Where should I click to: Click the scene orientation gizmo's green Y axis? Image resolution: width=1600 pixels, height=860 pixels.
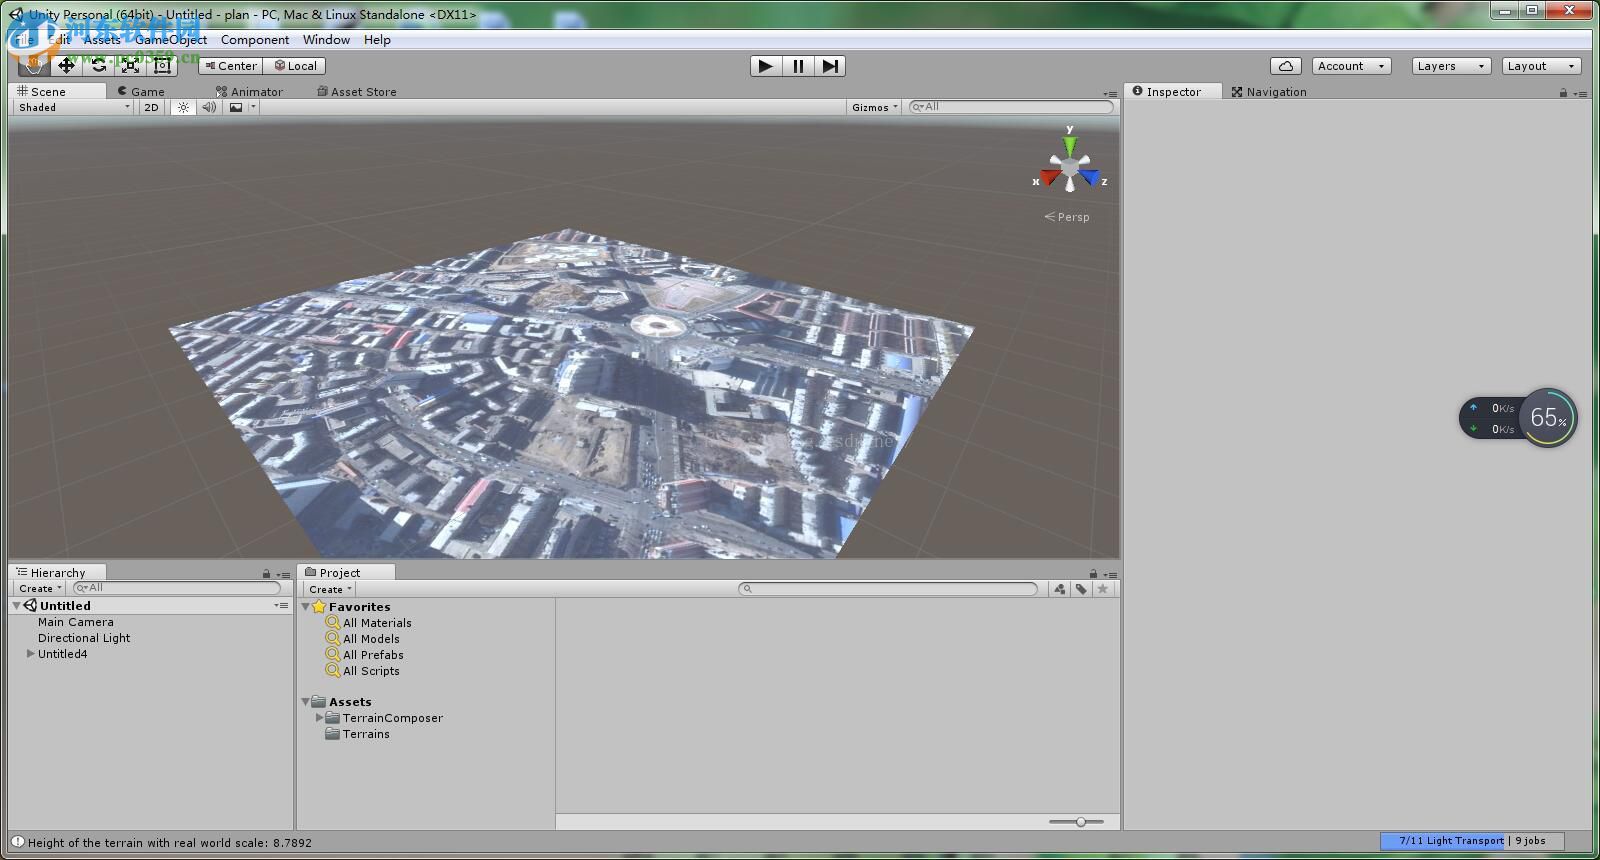pyautogui.click(x=1069, y=145)
